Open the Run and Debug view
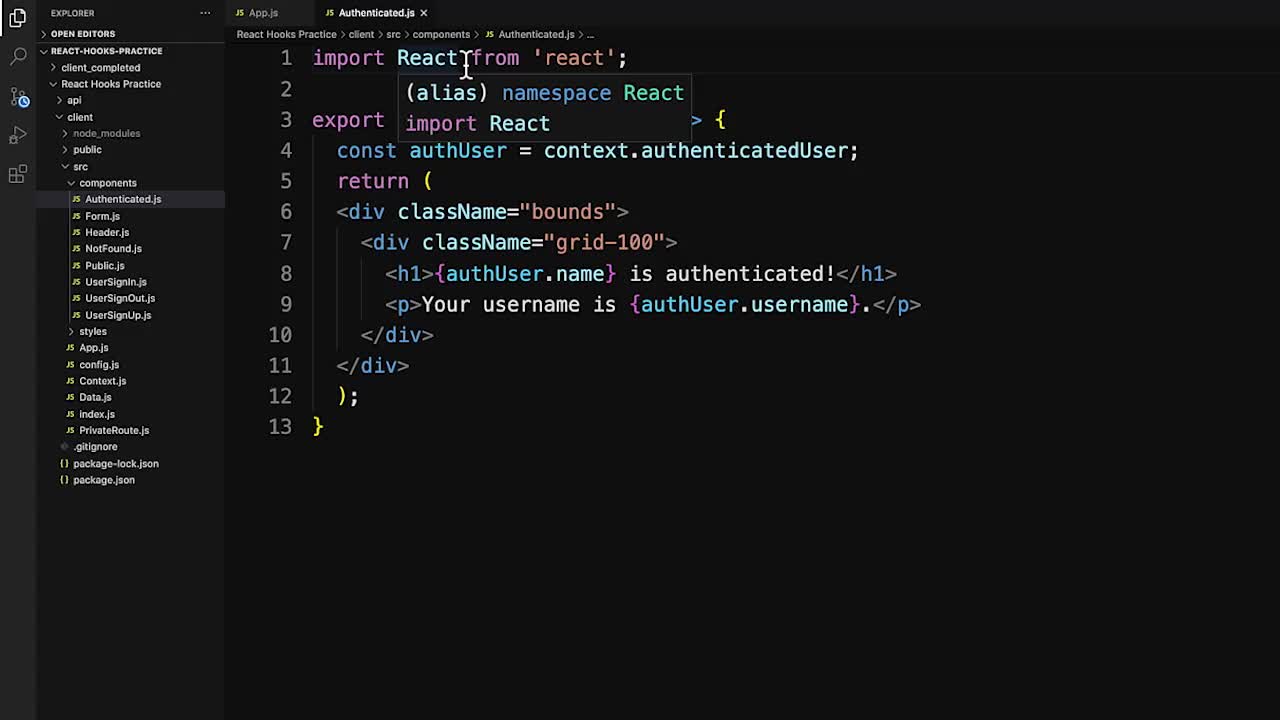This screenshot has height=720, width=1280. point(18,136)
